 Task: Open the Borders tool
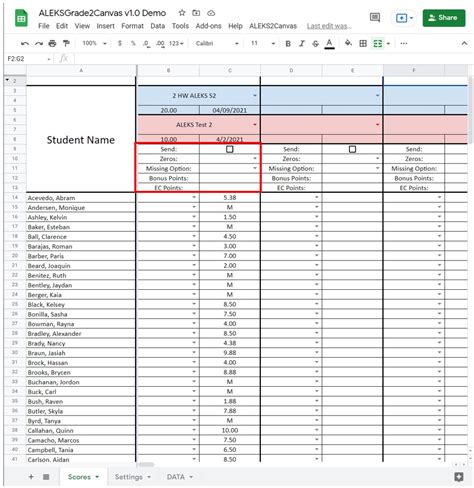click(363, 43)
